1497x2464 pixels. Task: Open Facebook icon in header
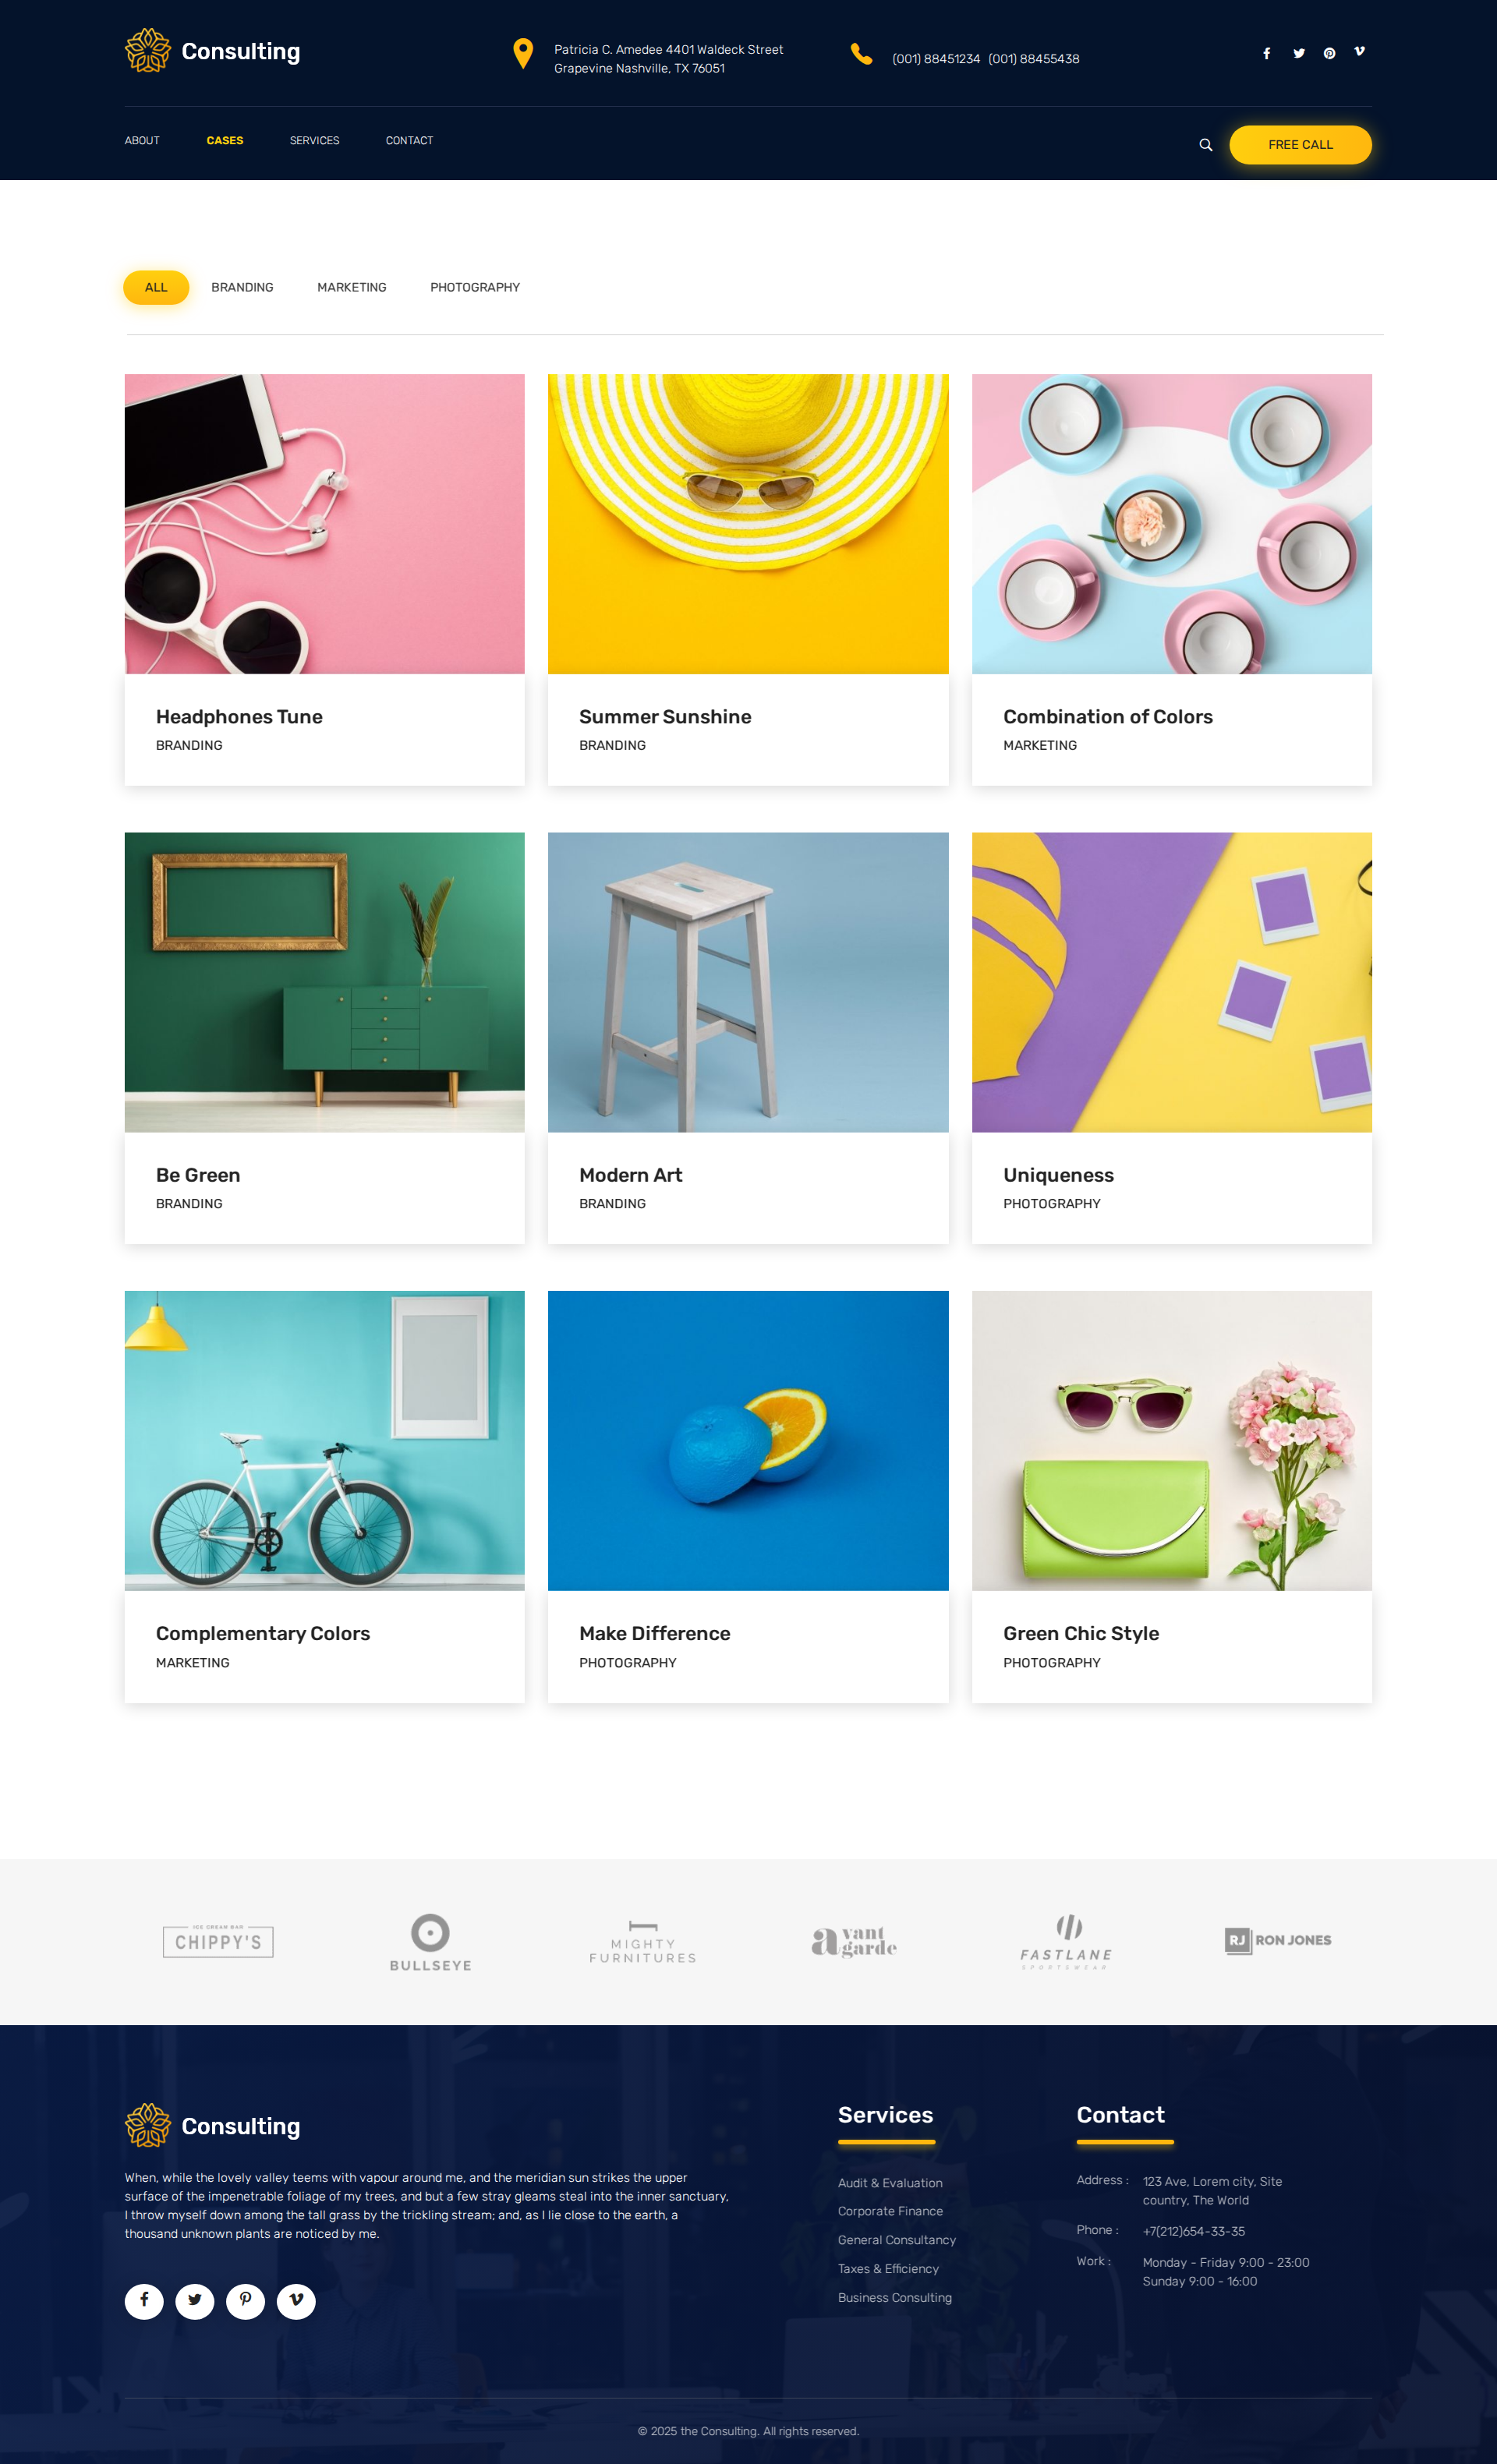click(1266, 53)
